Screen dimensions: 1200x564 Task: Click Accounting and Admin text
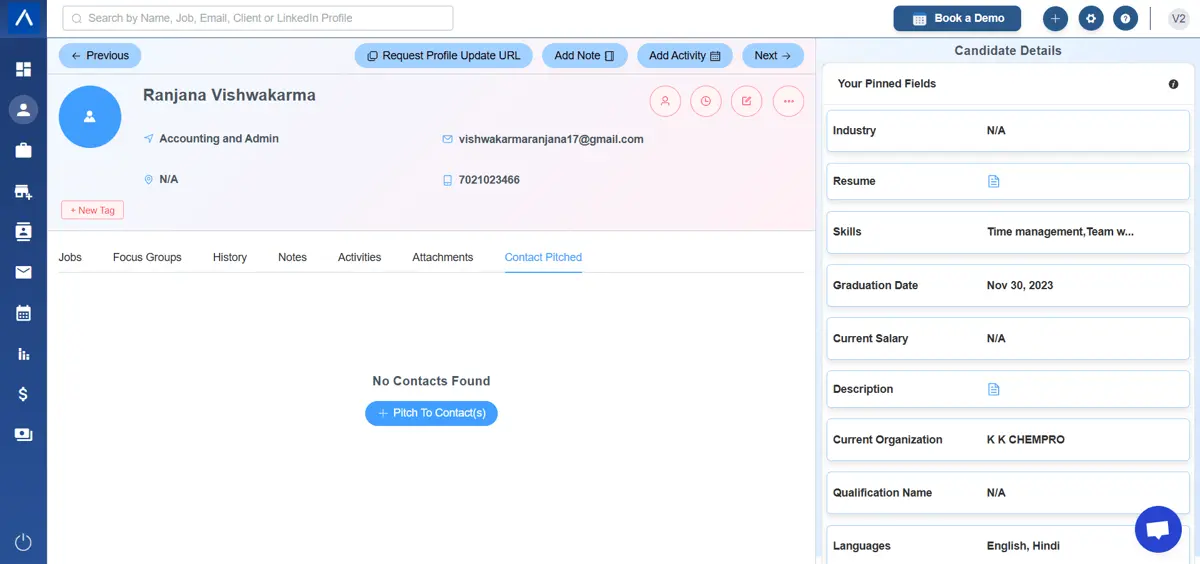[219, 139]
